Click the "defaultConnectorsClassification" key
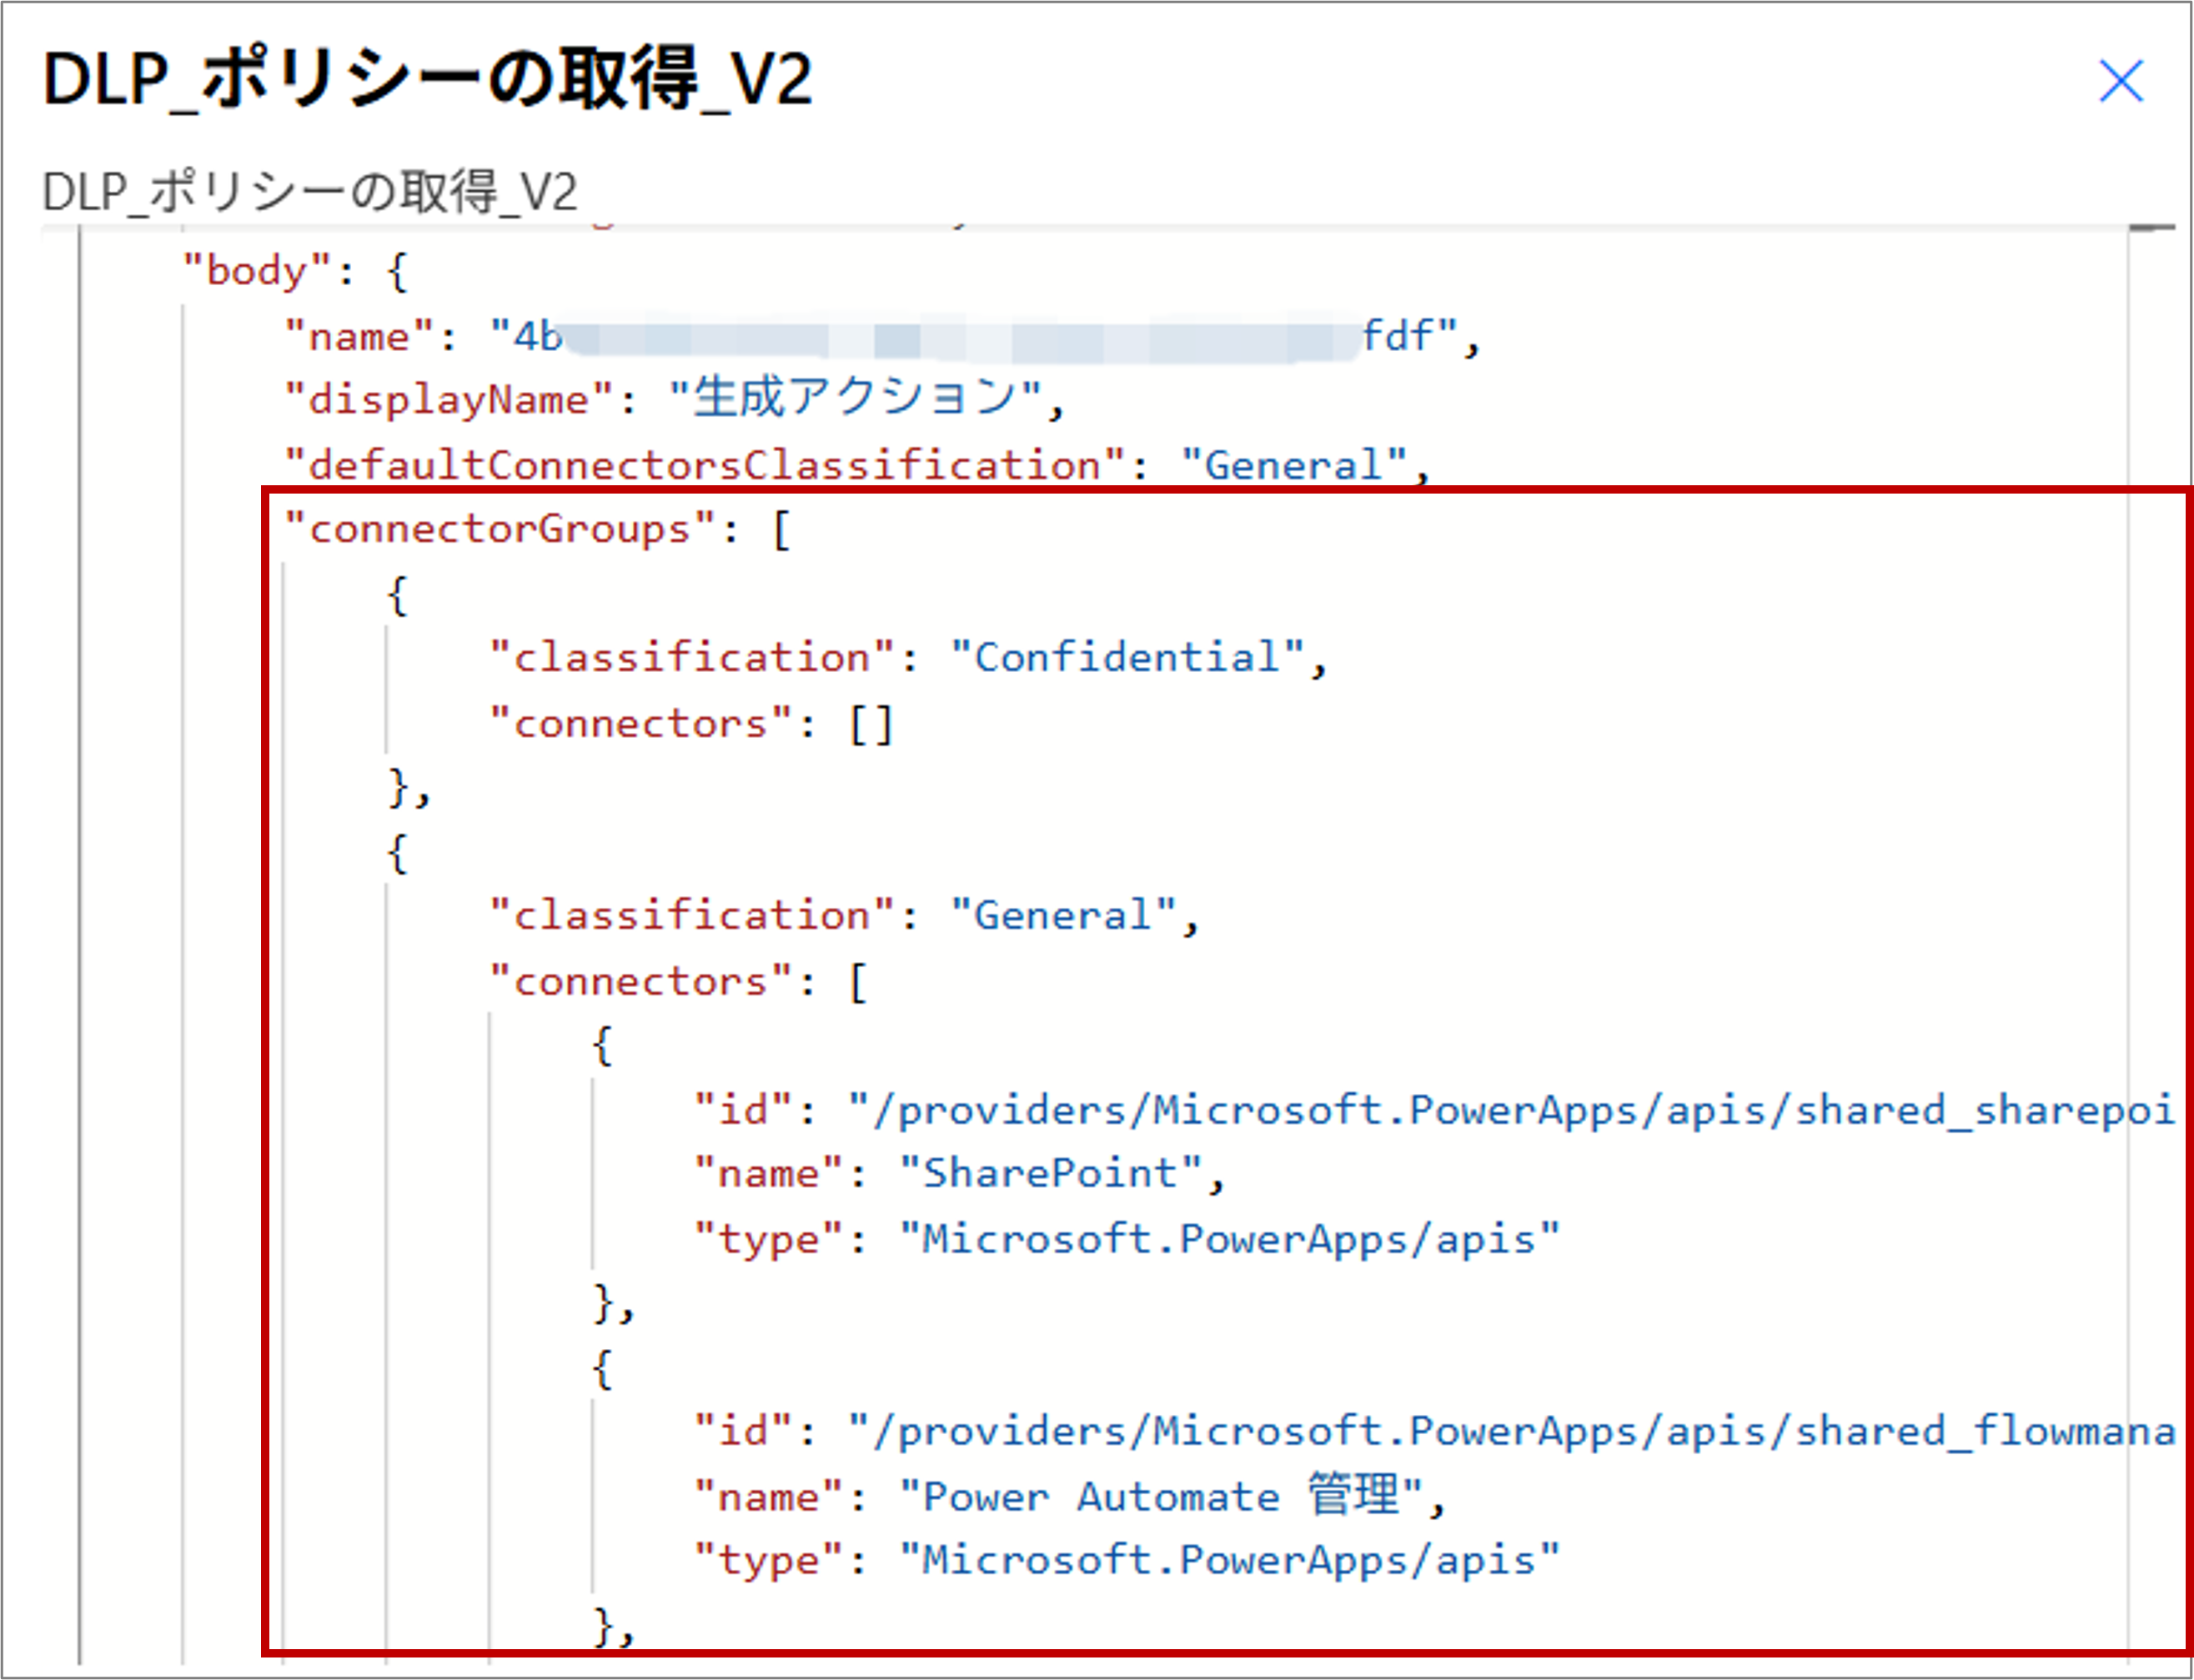Screen dimensions: 2194x1680 [705, 465]
